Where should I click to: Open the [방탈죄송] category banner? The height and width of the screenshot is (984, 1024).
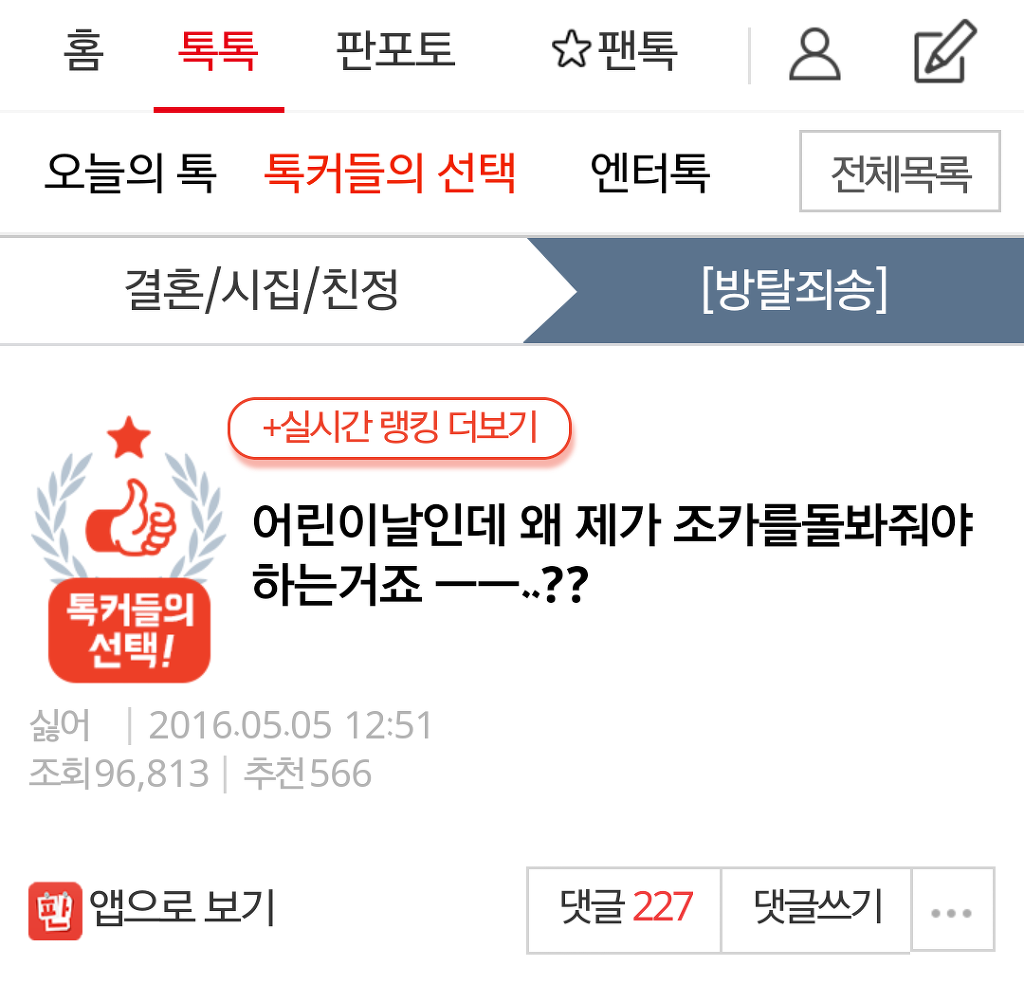tap(793, 290)
